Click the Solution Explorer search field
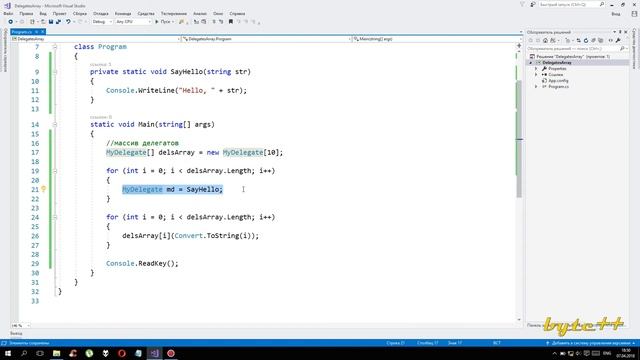 point(577,49)
